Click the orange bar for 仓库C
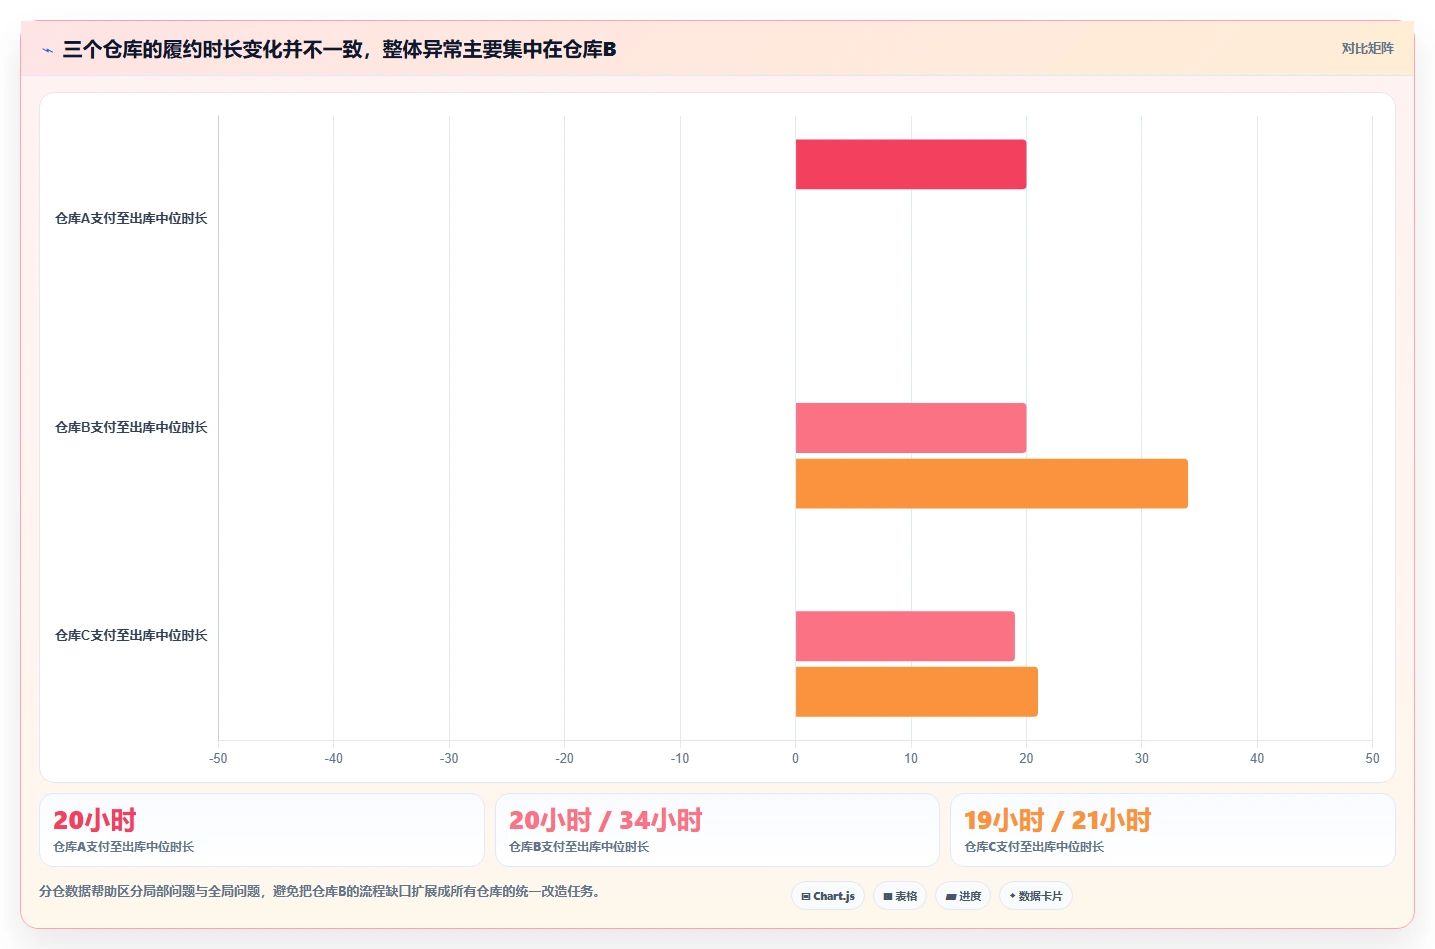1435x949 pixels. 917,692
